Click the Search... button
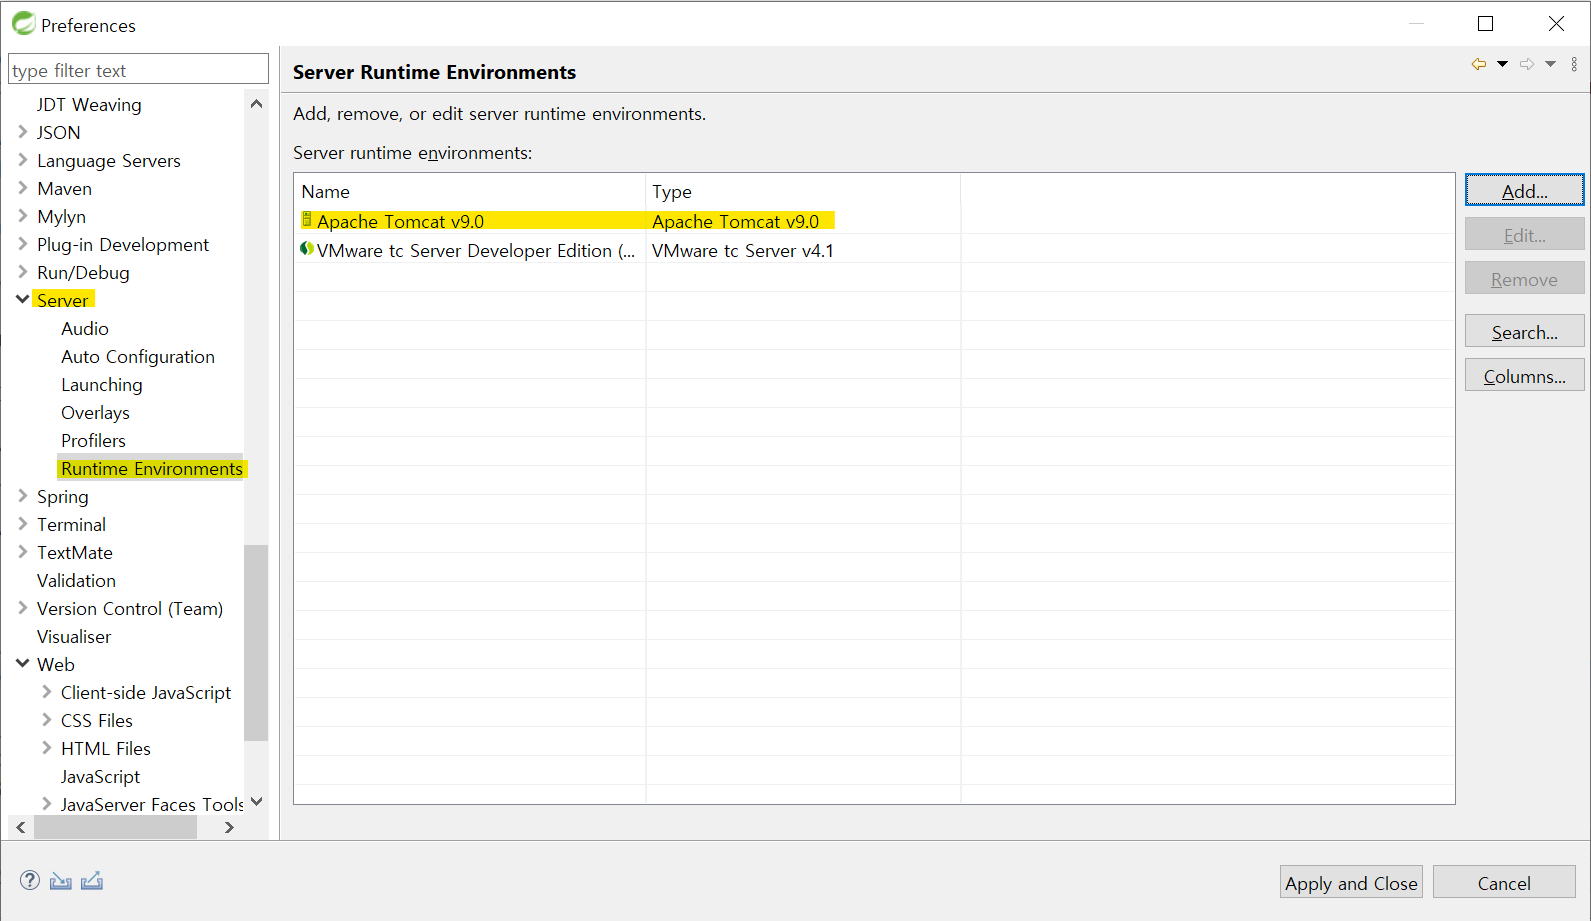Image resolution: width=1591 pixels, height=921 pixels. pos(1524,331)
